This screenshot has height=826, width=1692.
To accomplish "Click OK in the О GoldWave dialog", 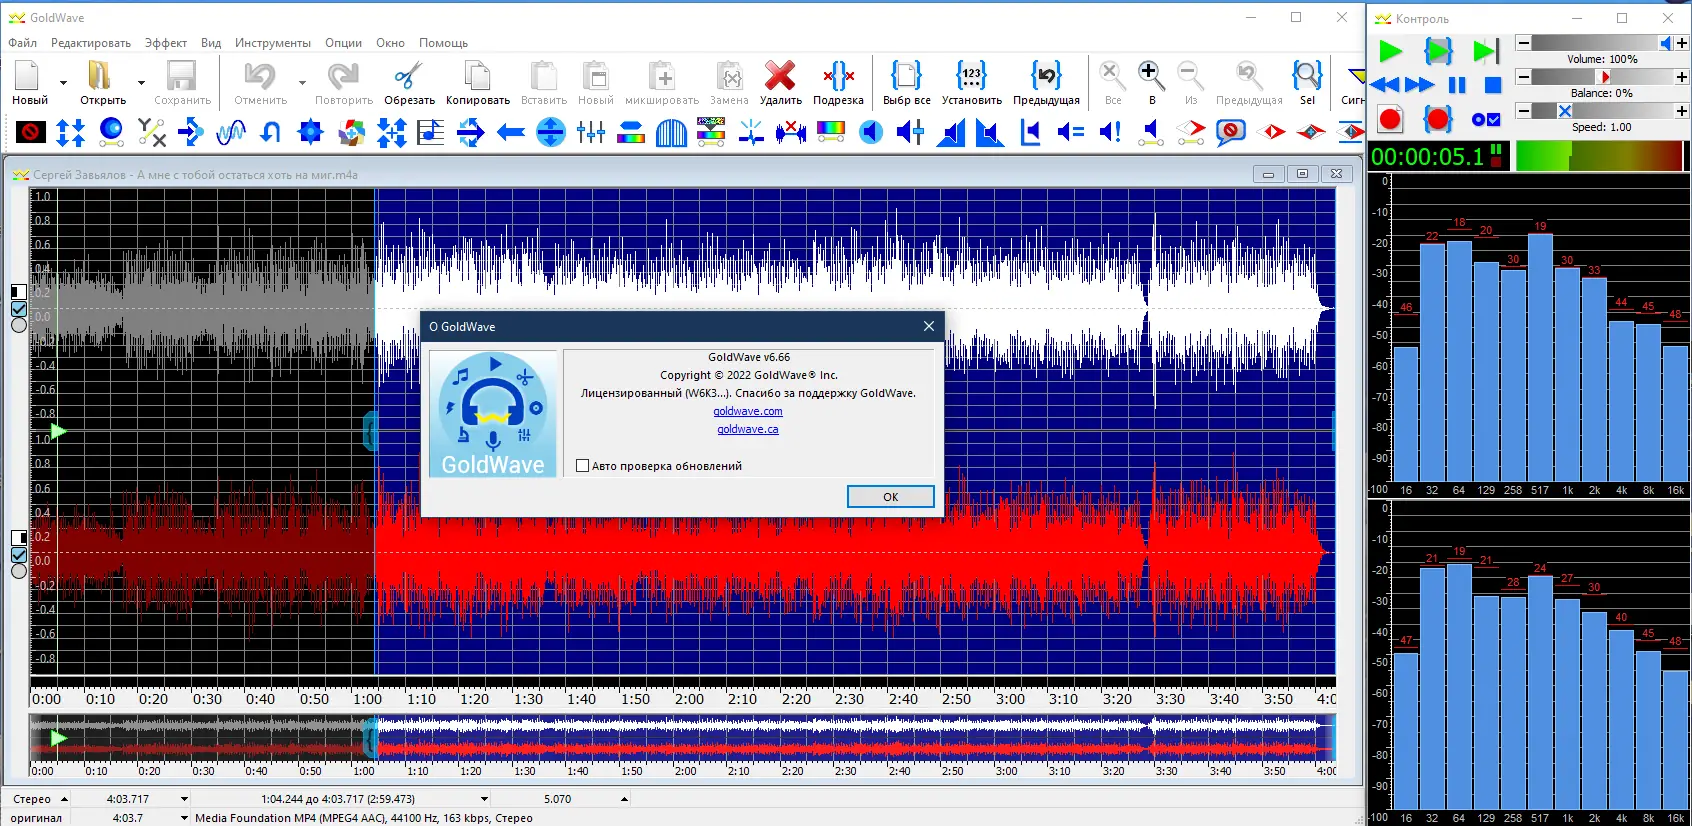I will [890, 497].
